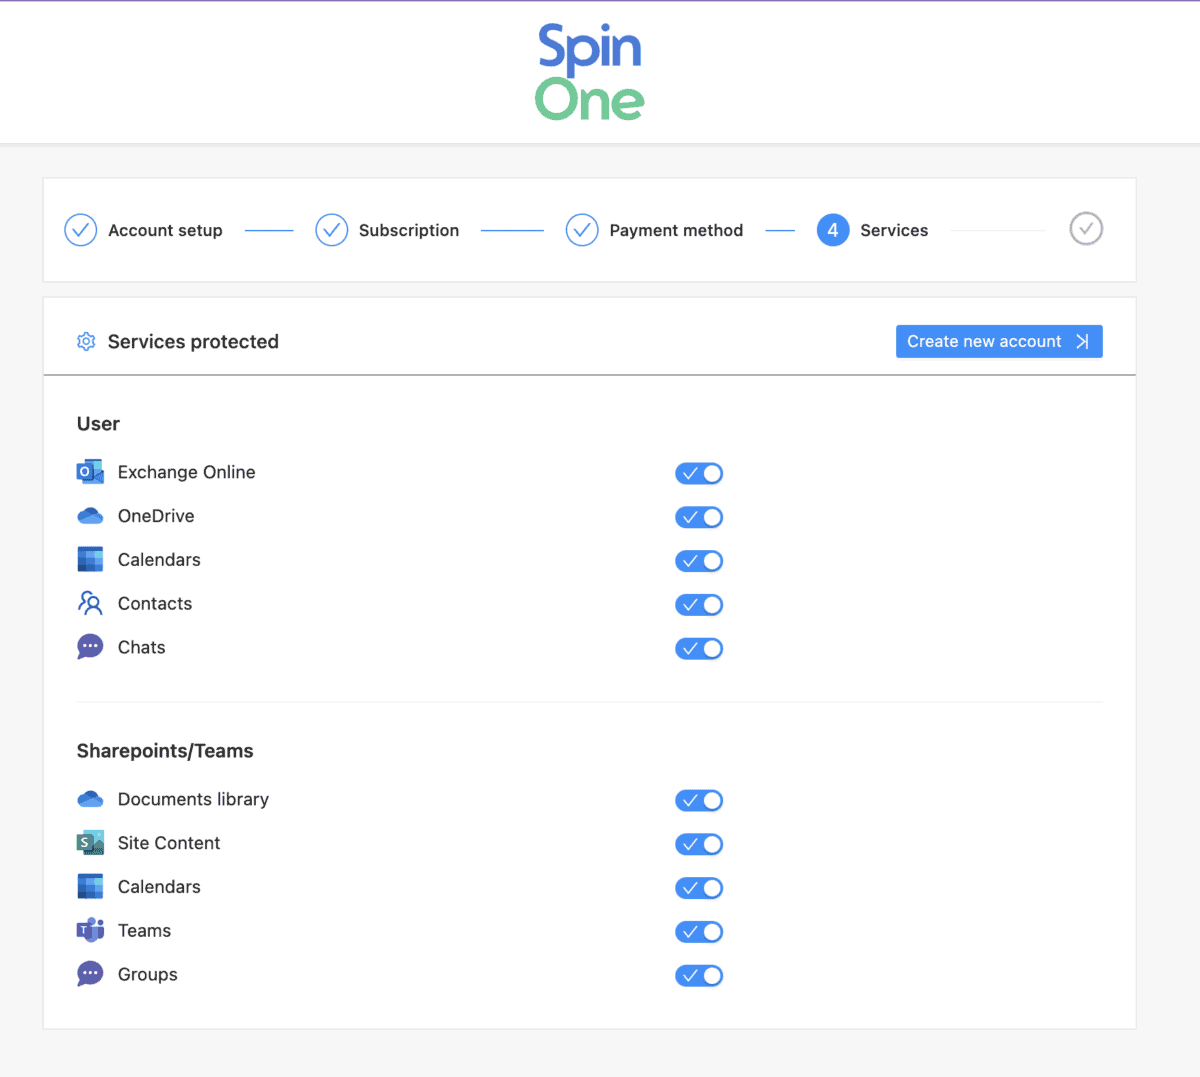Screen dimensions: 1200x1077
Task: Click the final completion checkmark step
Action: click(1086, 229)
